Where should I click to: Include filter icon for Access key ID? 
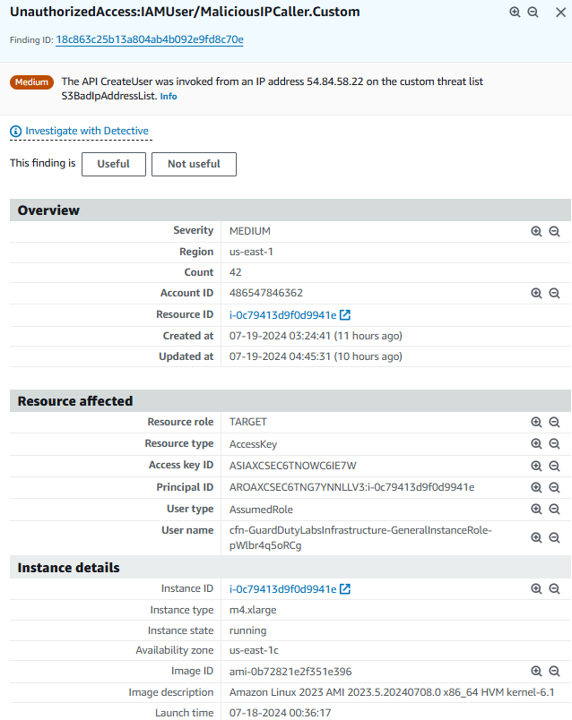coord(536,466)
